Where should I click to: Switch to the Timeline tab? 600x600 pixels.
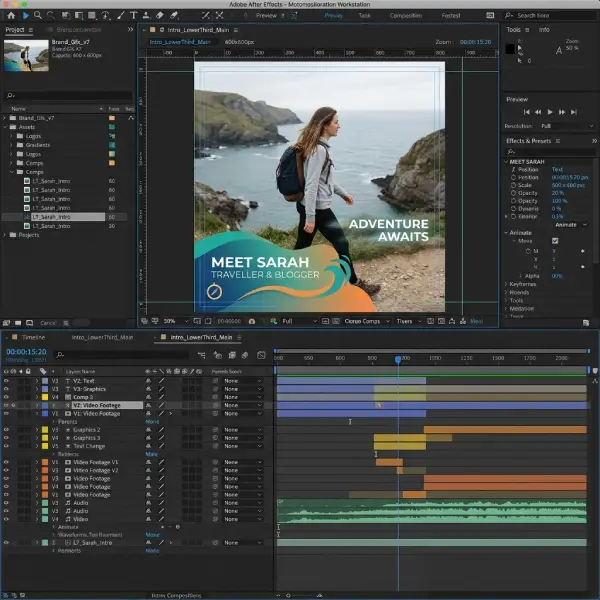(x=33, y=338)
